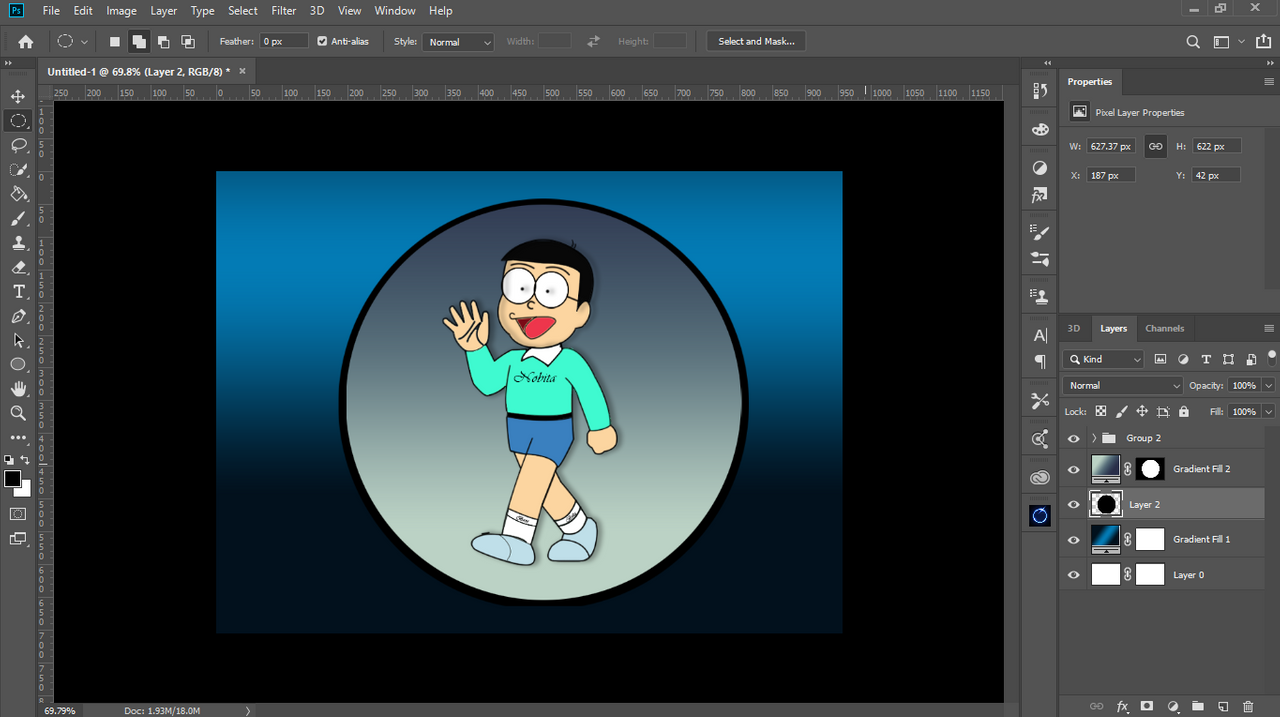Open the Adjustments panel icon

(1040, 167)
